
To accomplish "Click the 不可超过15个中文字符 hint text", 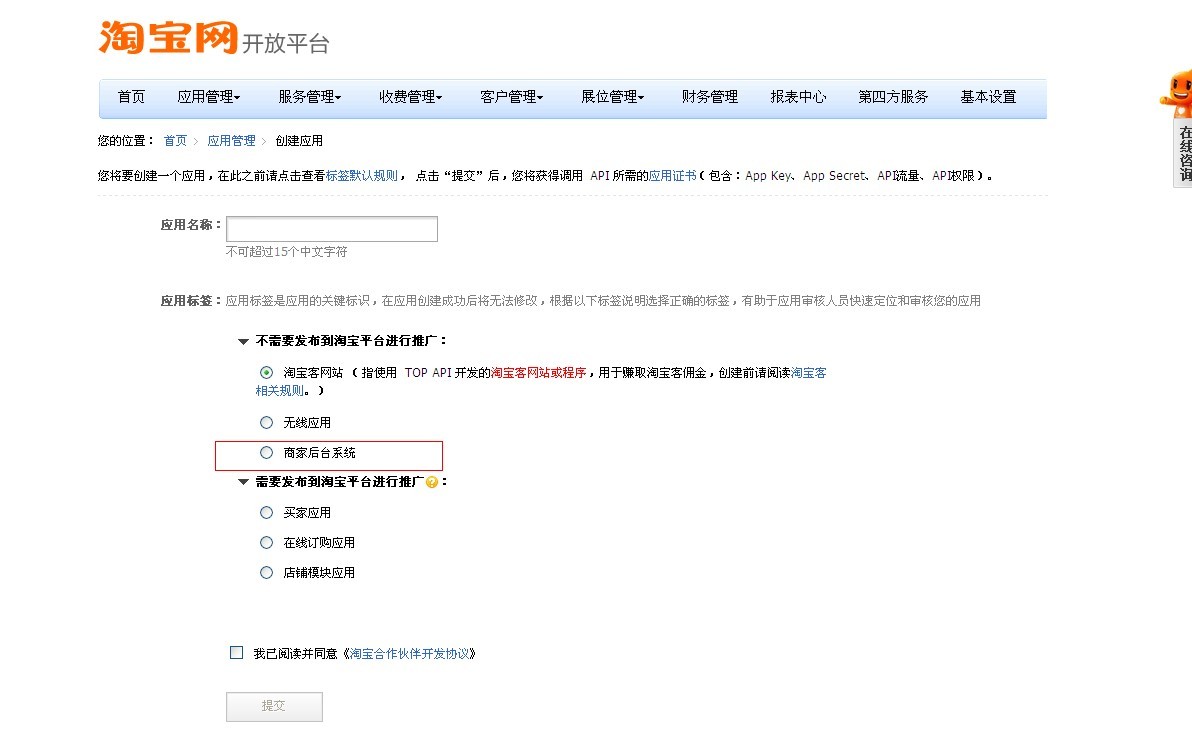I will point(287,252).
